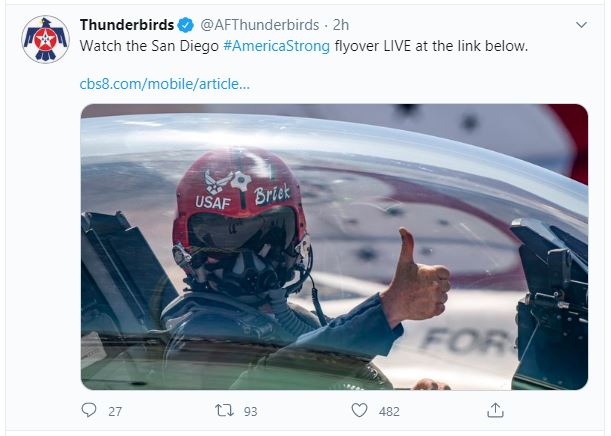The height and width of the screenshot is (436, 611).
Task: Click the Thunderbirds display name
Action: pyautogui.click(x=127, y=25)
